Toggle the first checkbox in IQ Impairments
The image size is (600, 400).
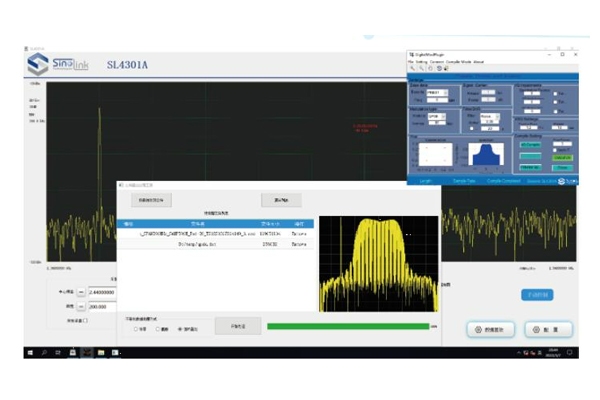tap(554, 93)
